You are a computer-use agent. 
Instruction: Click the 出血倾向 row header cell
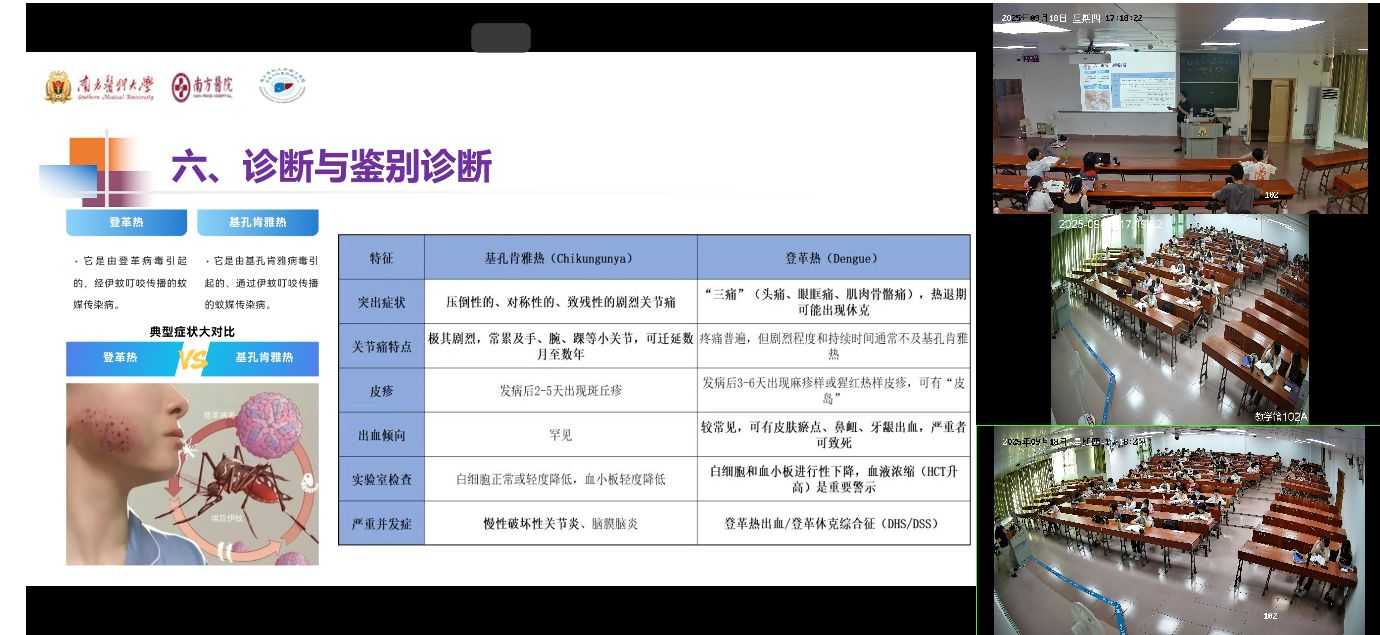point(381,435)
